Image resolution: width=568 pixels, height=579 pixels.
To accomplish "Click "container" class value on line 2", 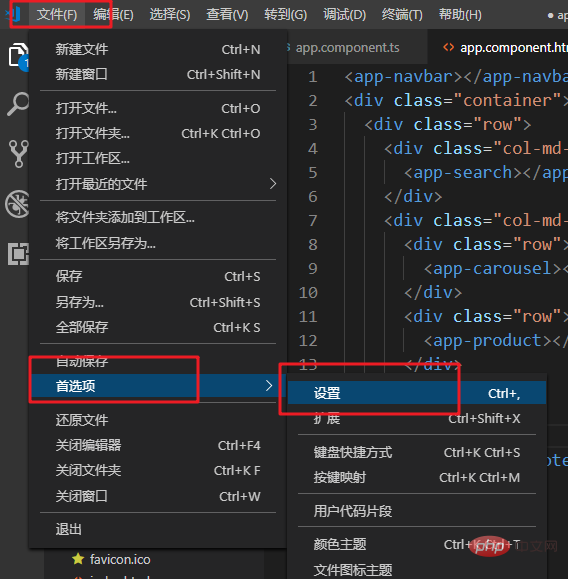I will pyautogui.click(x=507, y=100).
